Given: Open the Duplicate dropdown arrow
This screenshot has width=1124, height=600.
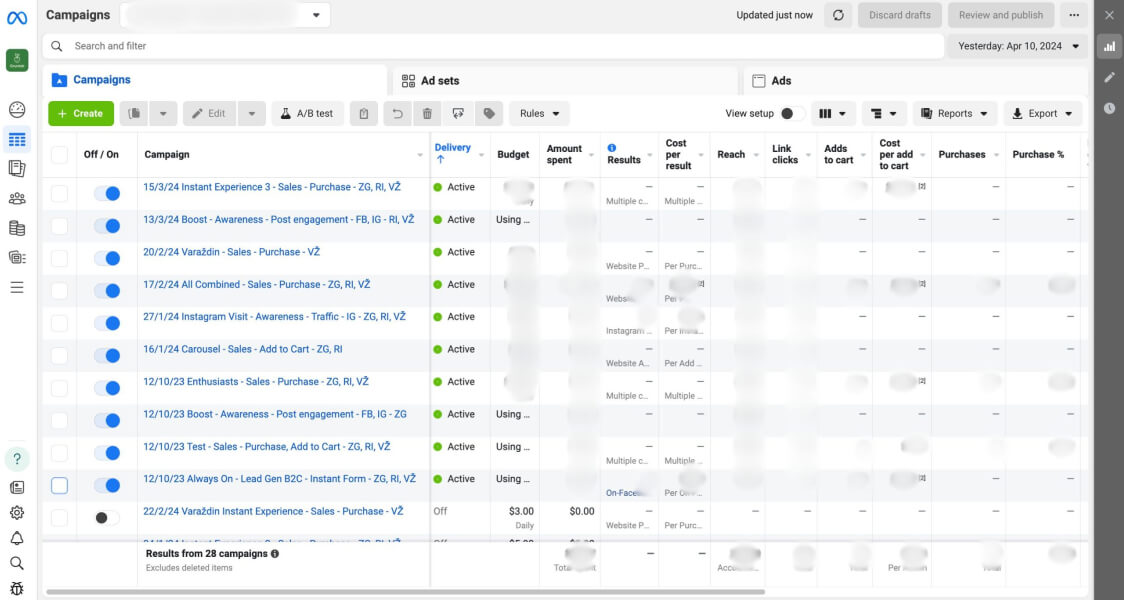Looking at the screenshot, I should pyautogui.click(x=163, y=113).
